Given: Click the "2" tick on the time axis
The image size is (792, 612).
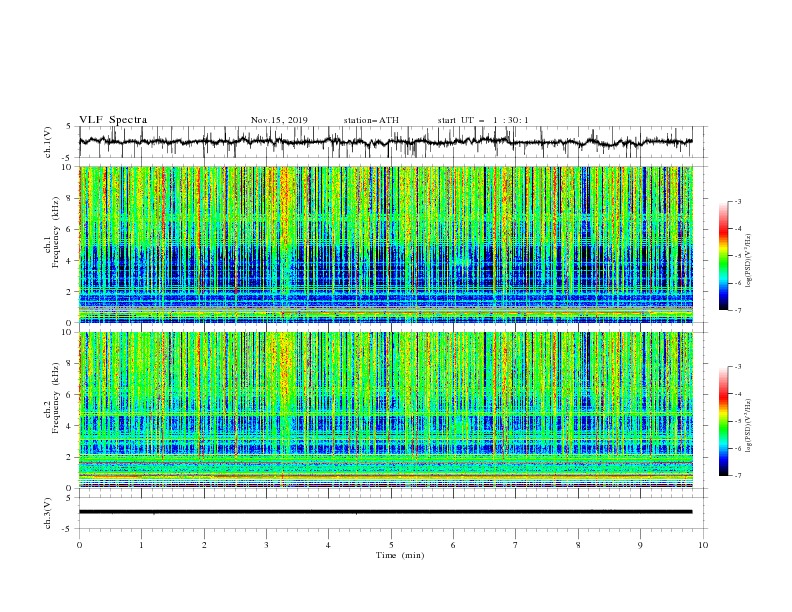Looking at the screenshot, I should click(x=204, y=545).
